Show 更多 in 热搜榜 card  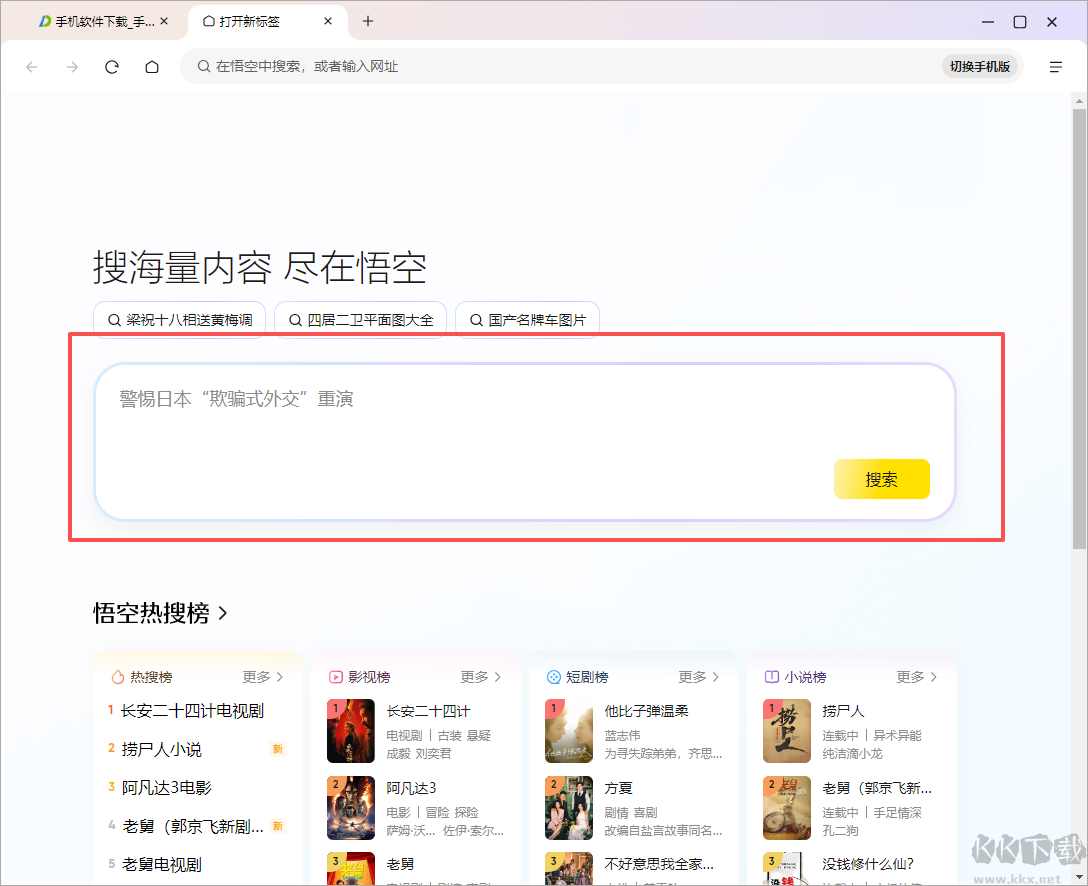click(x=263, y=677)
